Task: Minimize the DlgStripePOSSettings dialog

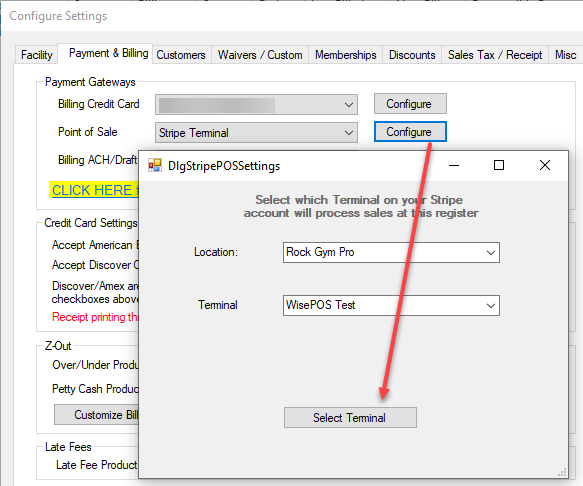Action: pos(454,165)
